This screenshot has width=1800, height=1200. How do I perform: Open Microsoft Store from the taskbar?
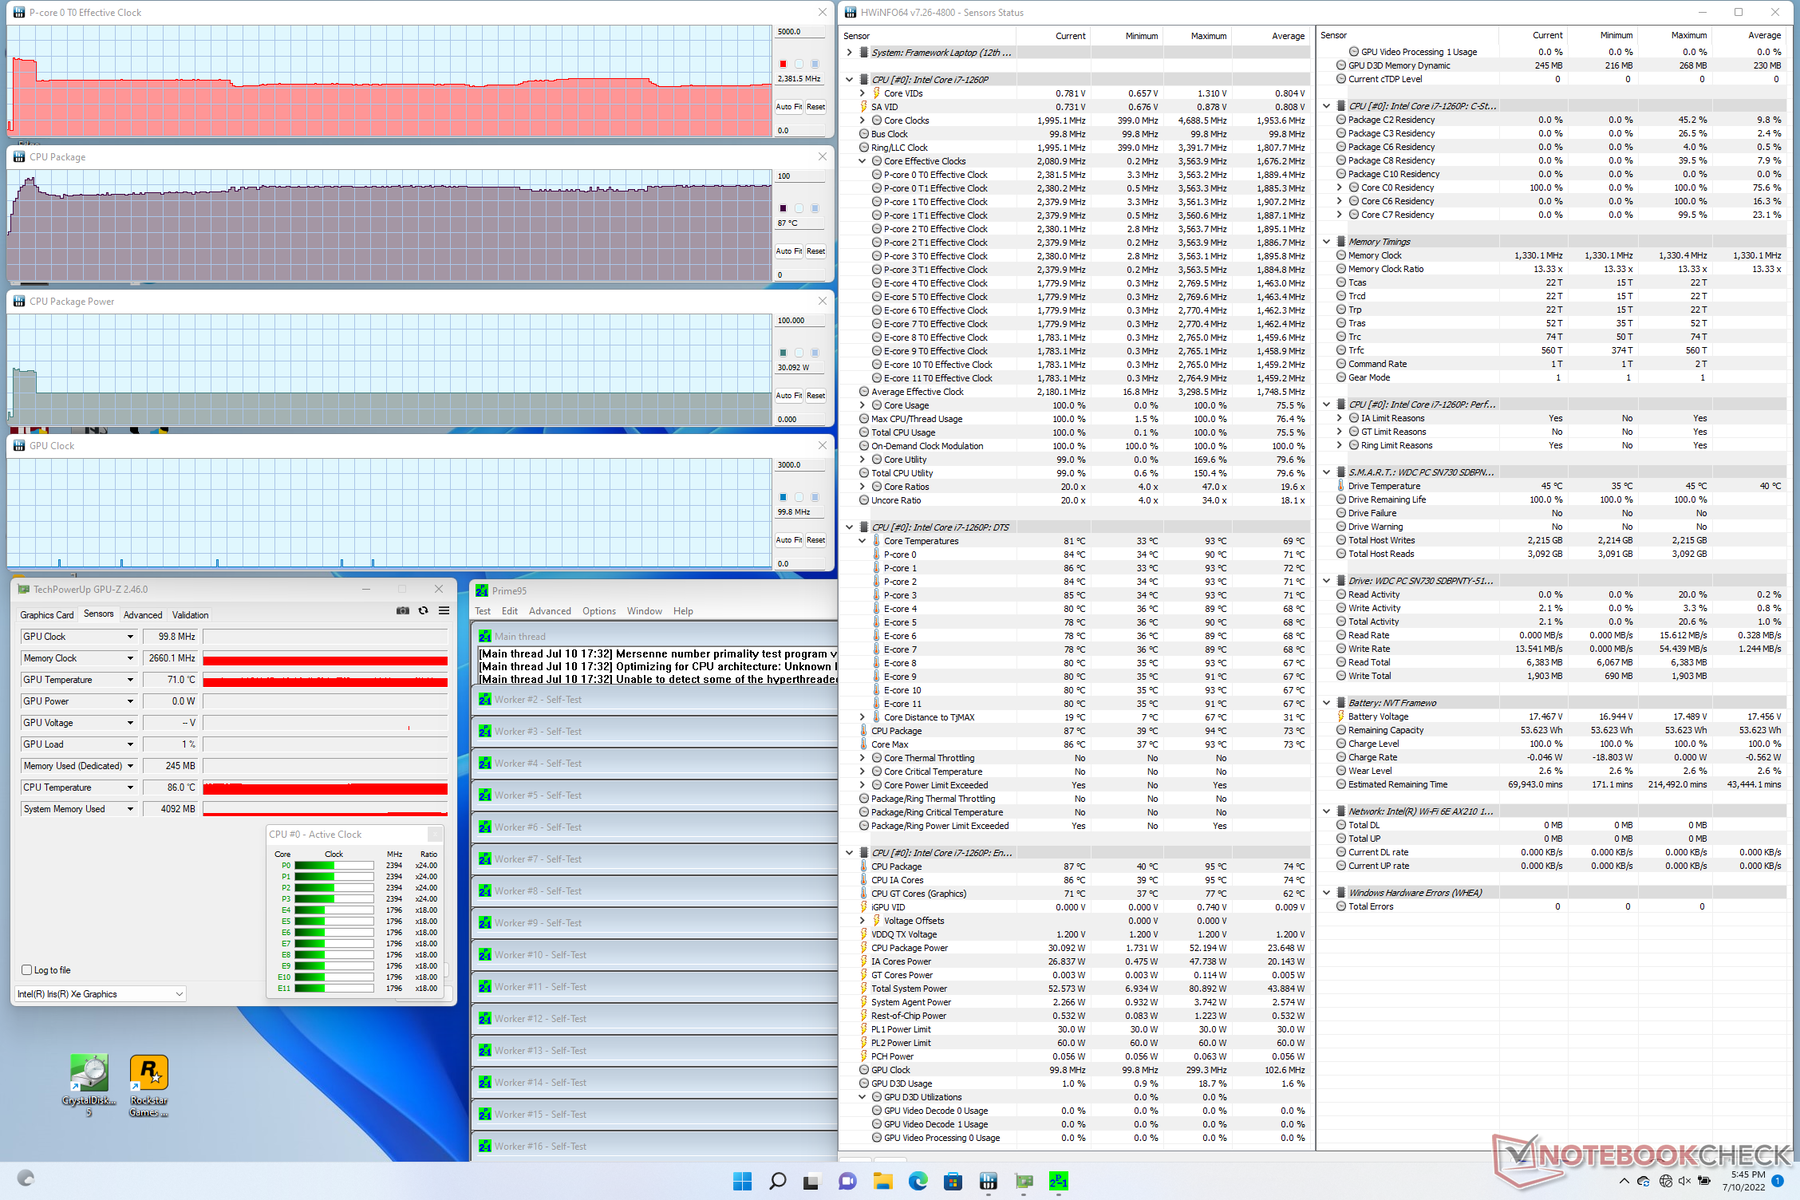tap(953, 1181)
